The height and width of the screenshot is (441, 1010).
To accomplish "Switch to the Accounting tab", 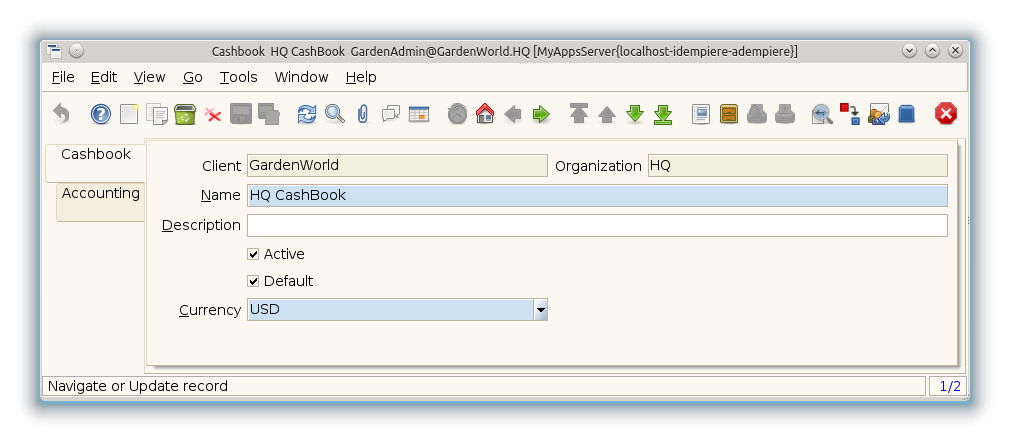I will (x=100, y=194).
